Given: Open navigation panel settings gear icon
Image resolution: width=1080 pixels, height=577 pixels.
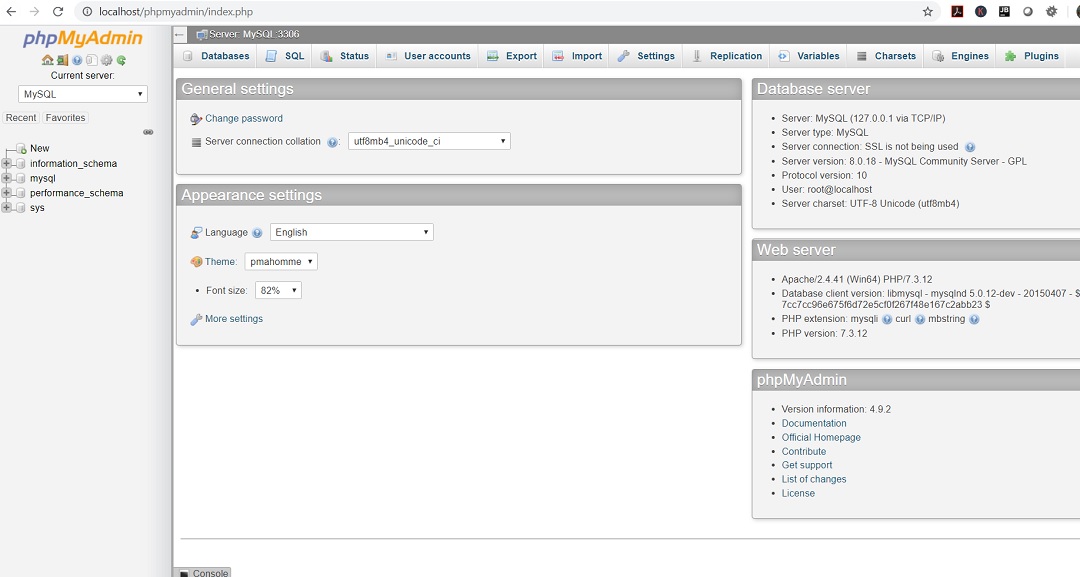Looking at the screenshot, I should 106,60.
